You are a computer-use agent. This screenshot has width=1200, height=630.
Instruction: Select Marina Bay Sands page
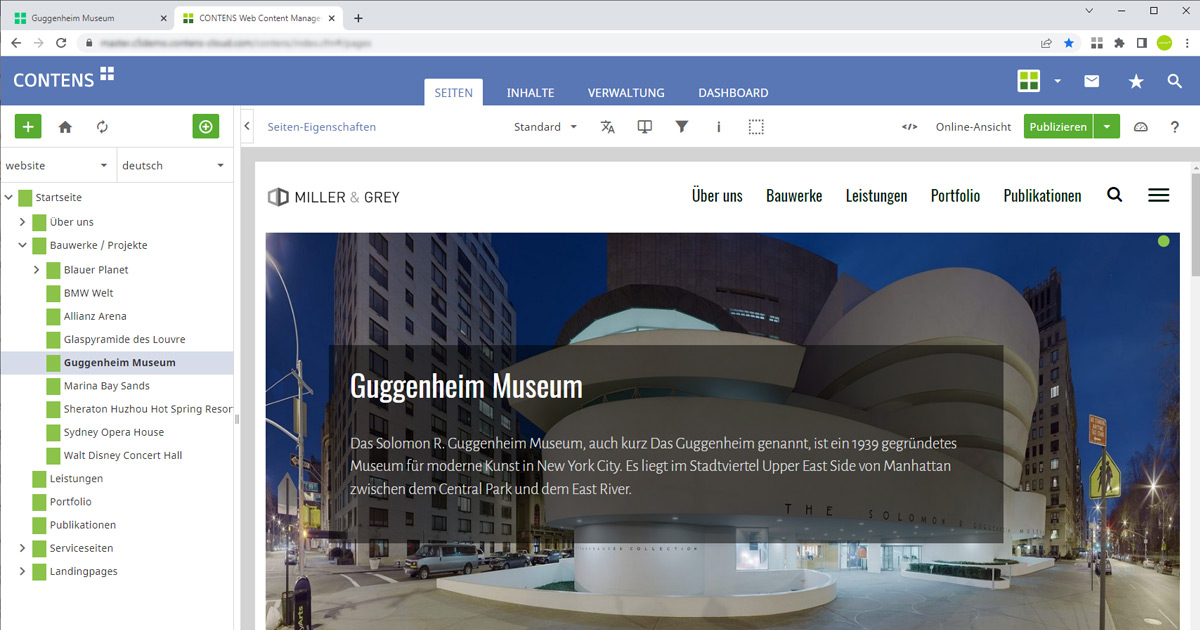[x=106, y=386]
